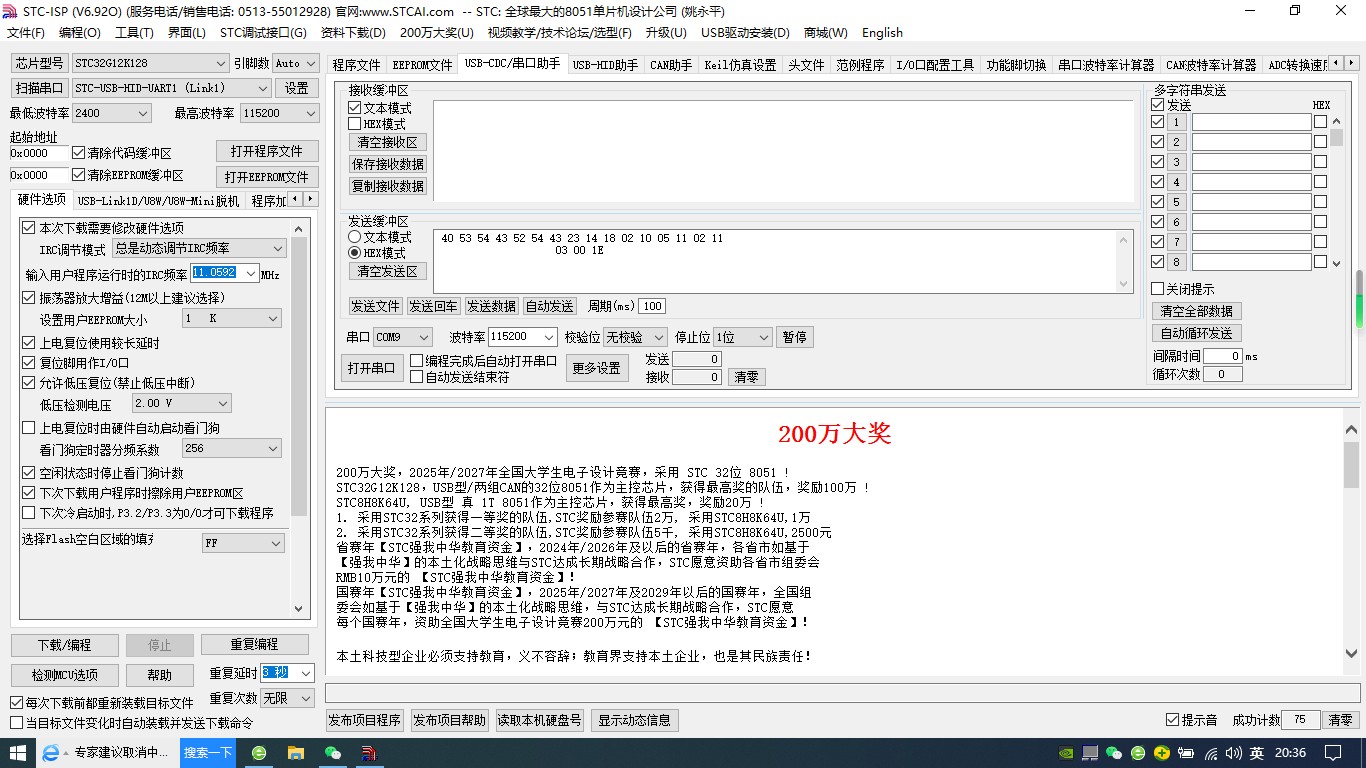Select the 文本模式 radio in the send buffer
This screenshot has width=1366, height=768.
(x=354, y=238)
